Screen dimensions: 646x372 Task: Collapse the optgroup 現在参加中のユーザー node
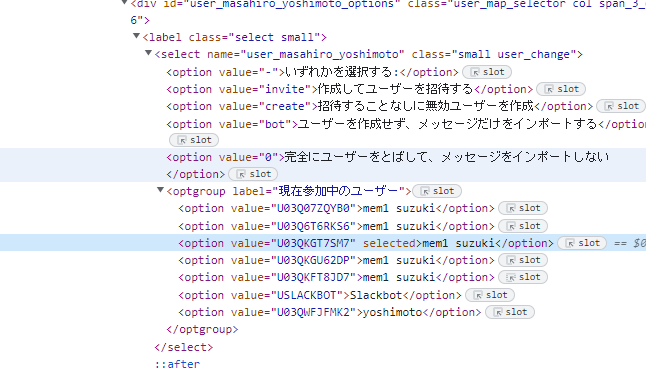point(160,190)
